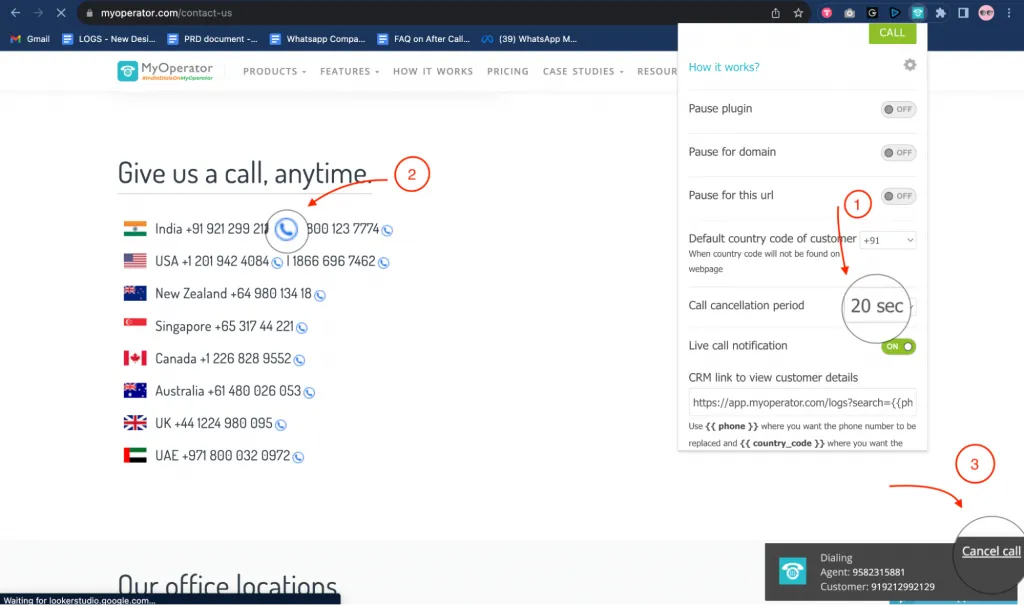
Task: Toggle the browser side panel icon
Action: click(963, 13)
